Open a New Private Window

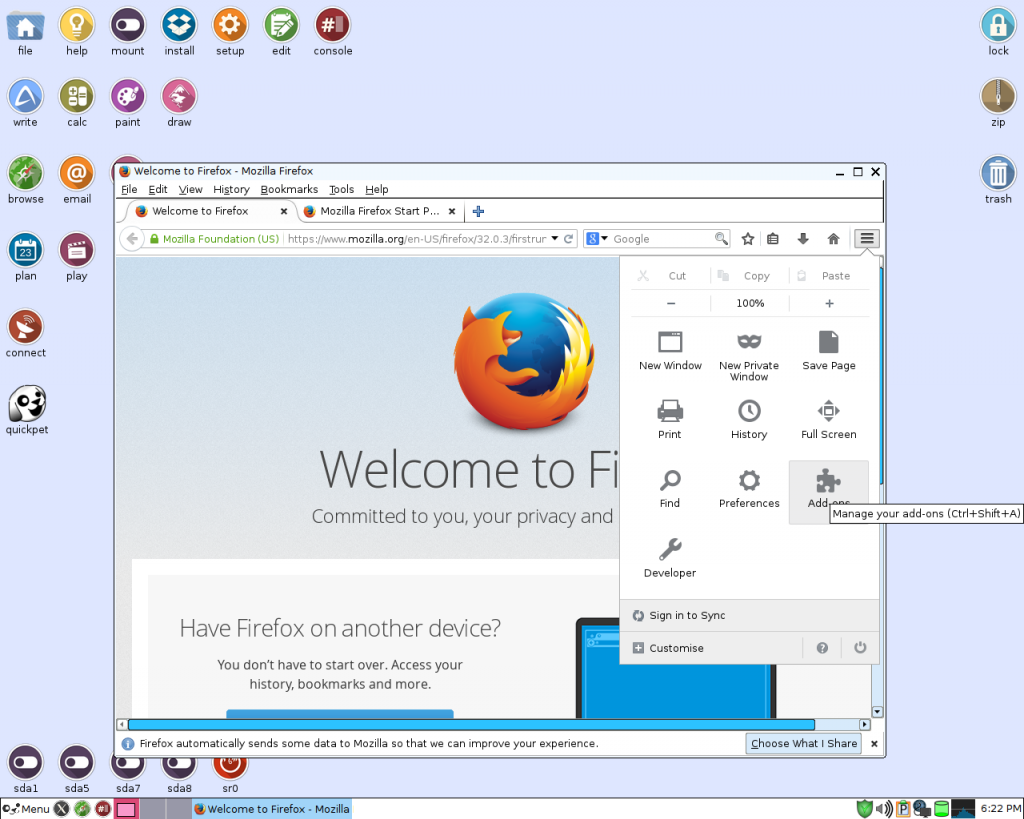point(749,356)
